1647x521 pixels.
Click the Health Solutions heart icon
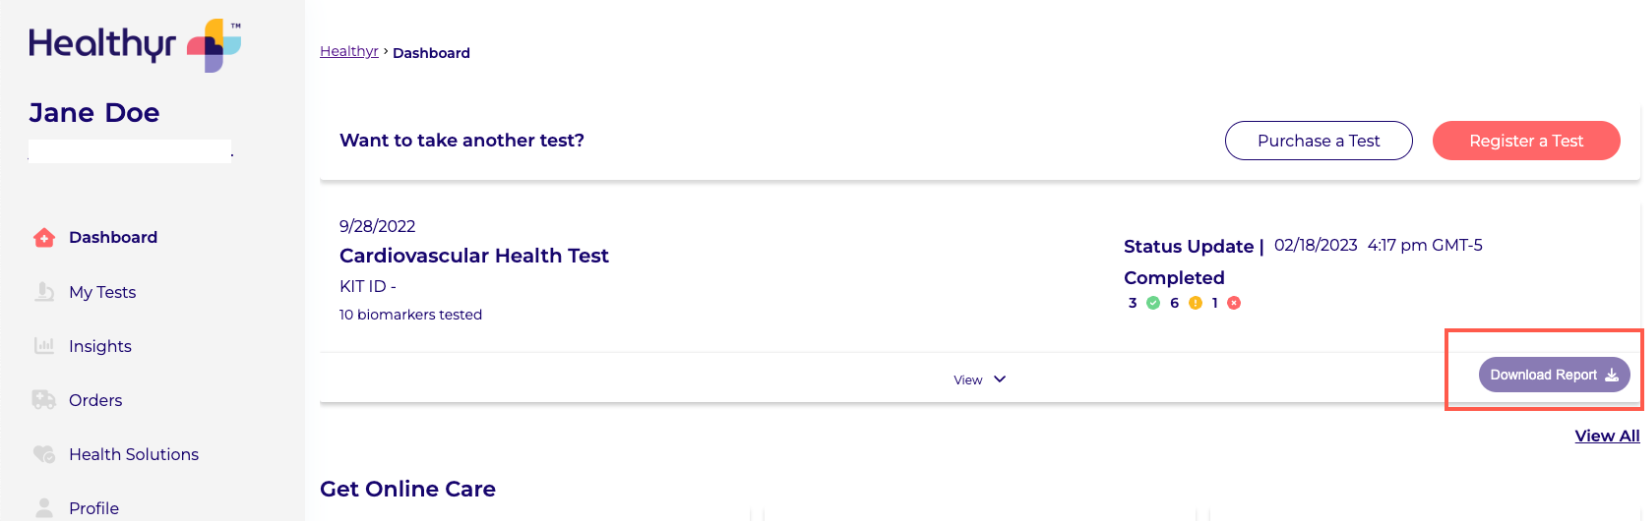click(x=44, y=454)
